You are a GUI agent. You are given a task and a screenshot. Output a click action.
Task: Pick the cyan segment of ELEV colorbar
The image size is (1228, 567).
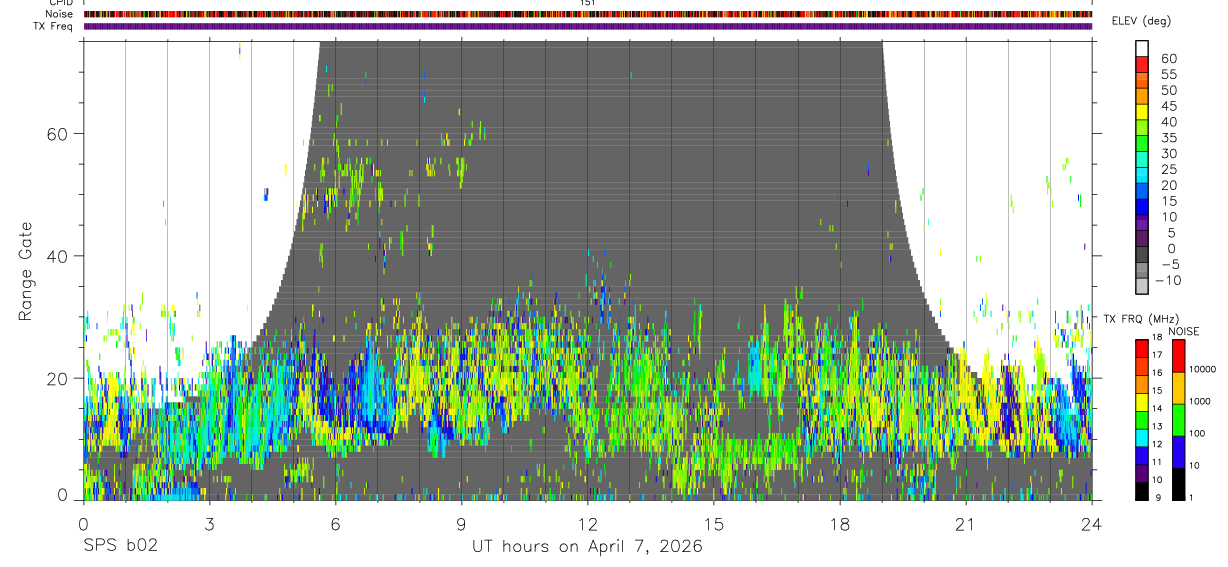pyautogui.click(x=1142, y=177)
